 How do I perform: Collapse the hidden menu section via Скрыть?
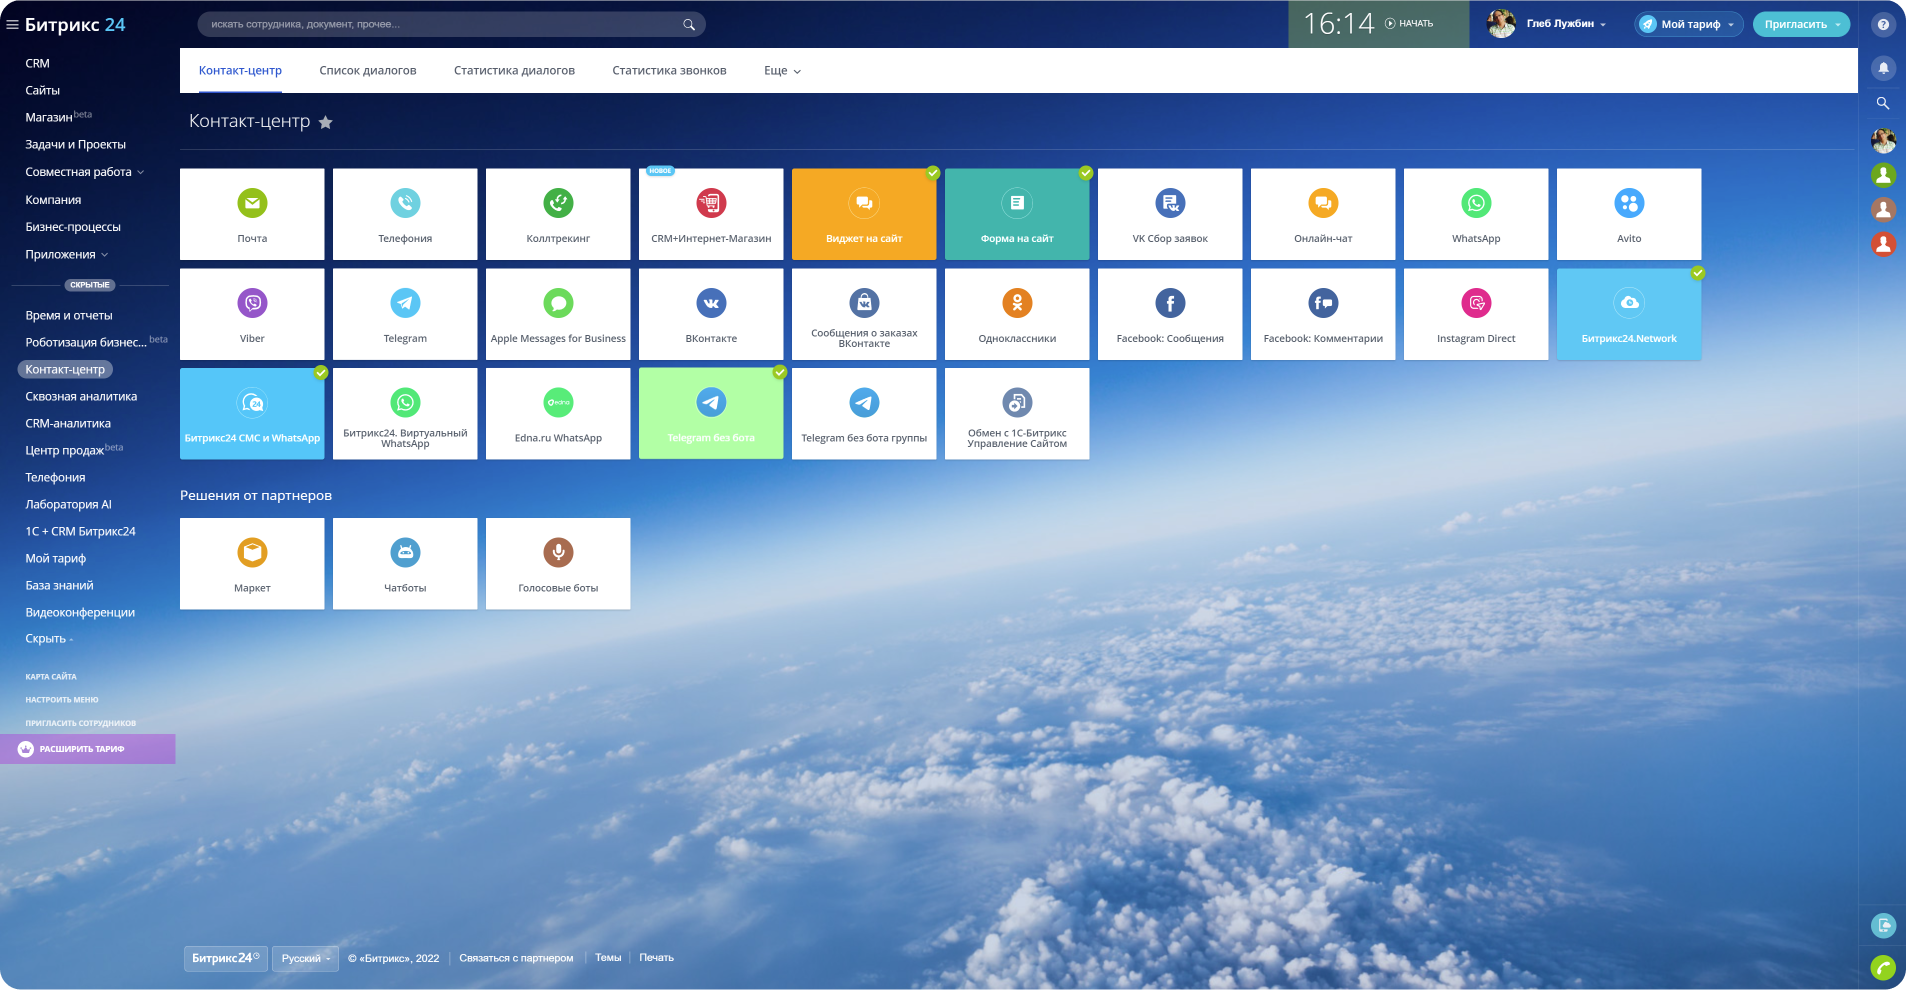click(49, 639)
